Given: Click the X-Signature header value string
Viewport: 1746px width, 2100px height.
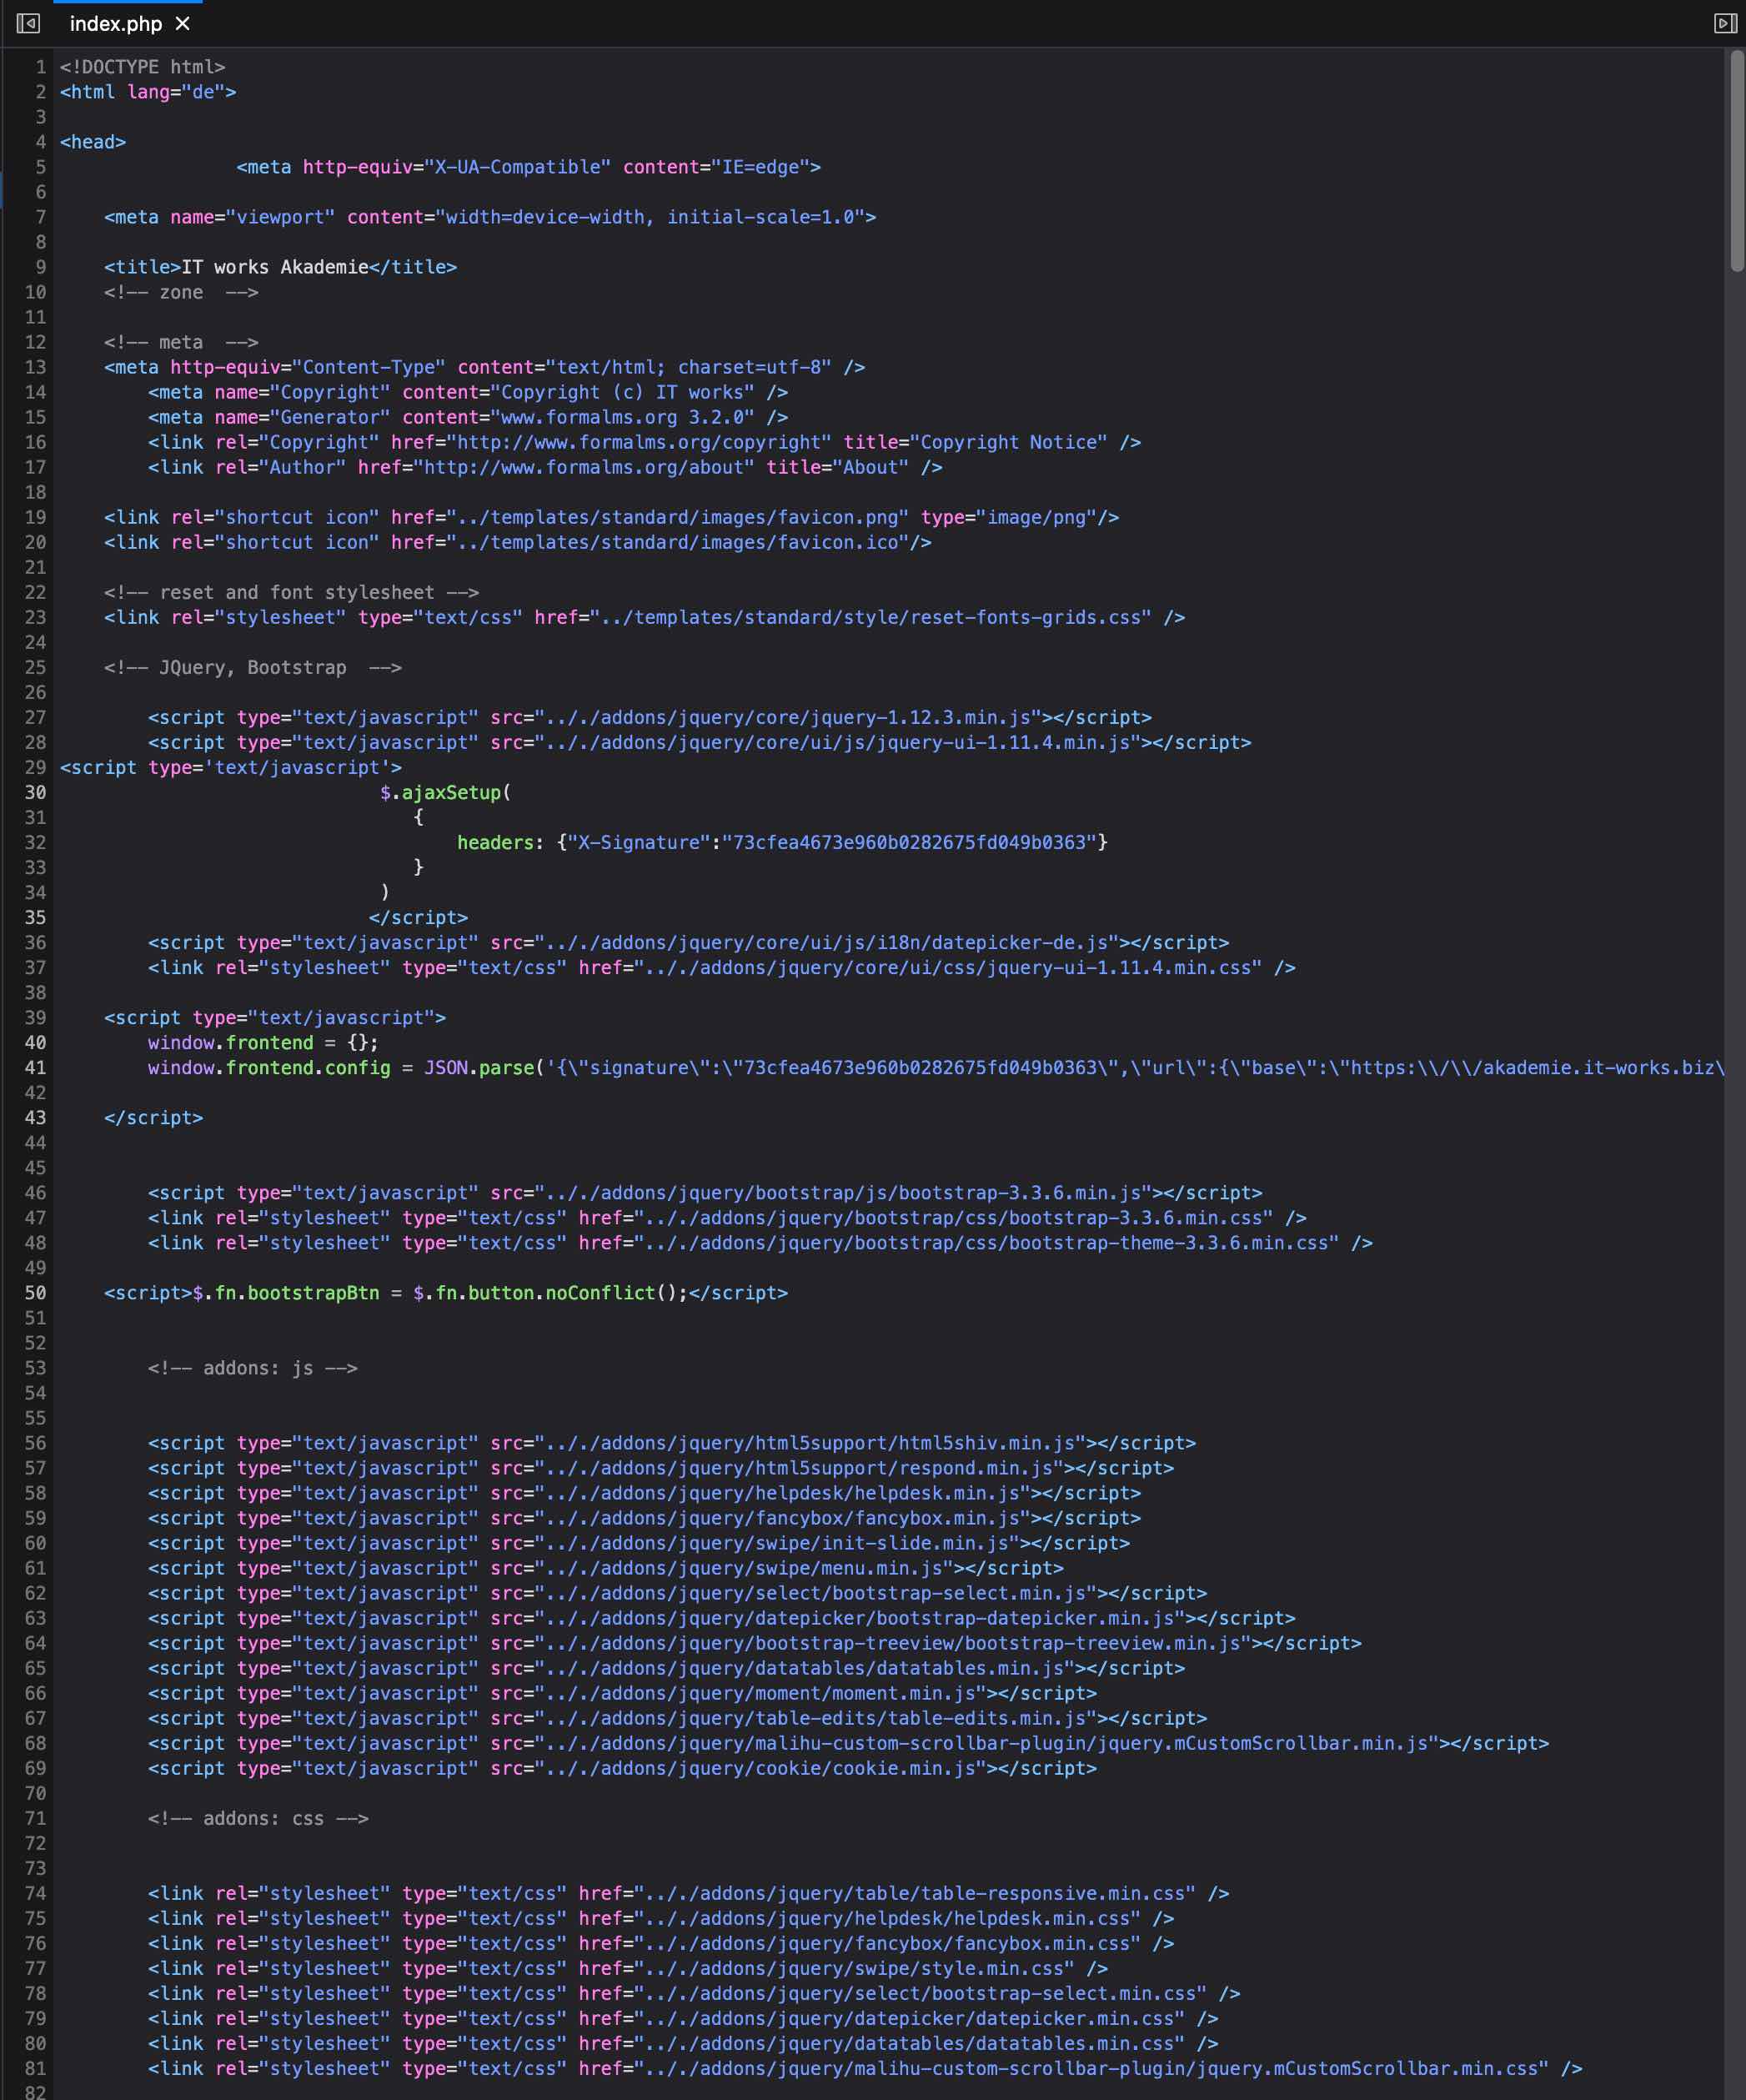Looking at the screenshot, I should (910, 842).
